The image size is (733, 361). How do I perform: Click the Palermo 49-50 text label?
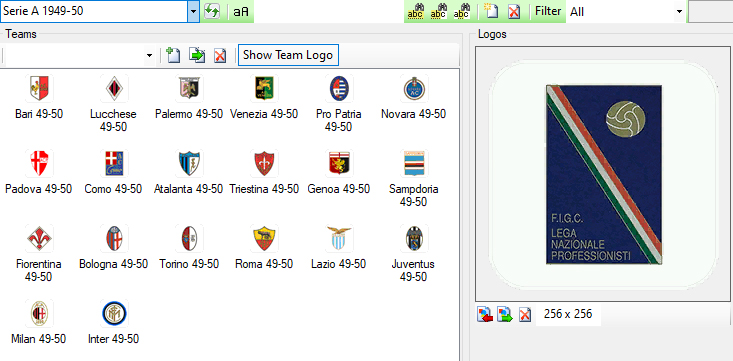click(x=189, y=114)
